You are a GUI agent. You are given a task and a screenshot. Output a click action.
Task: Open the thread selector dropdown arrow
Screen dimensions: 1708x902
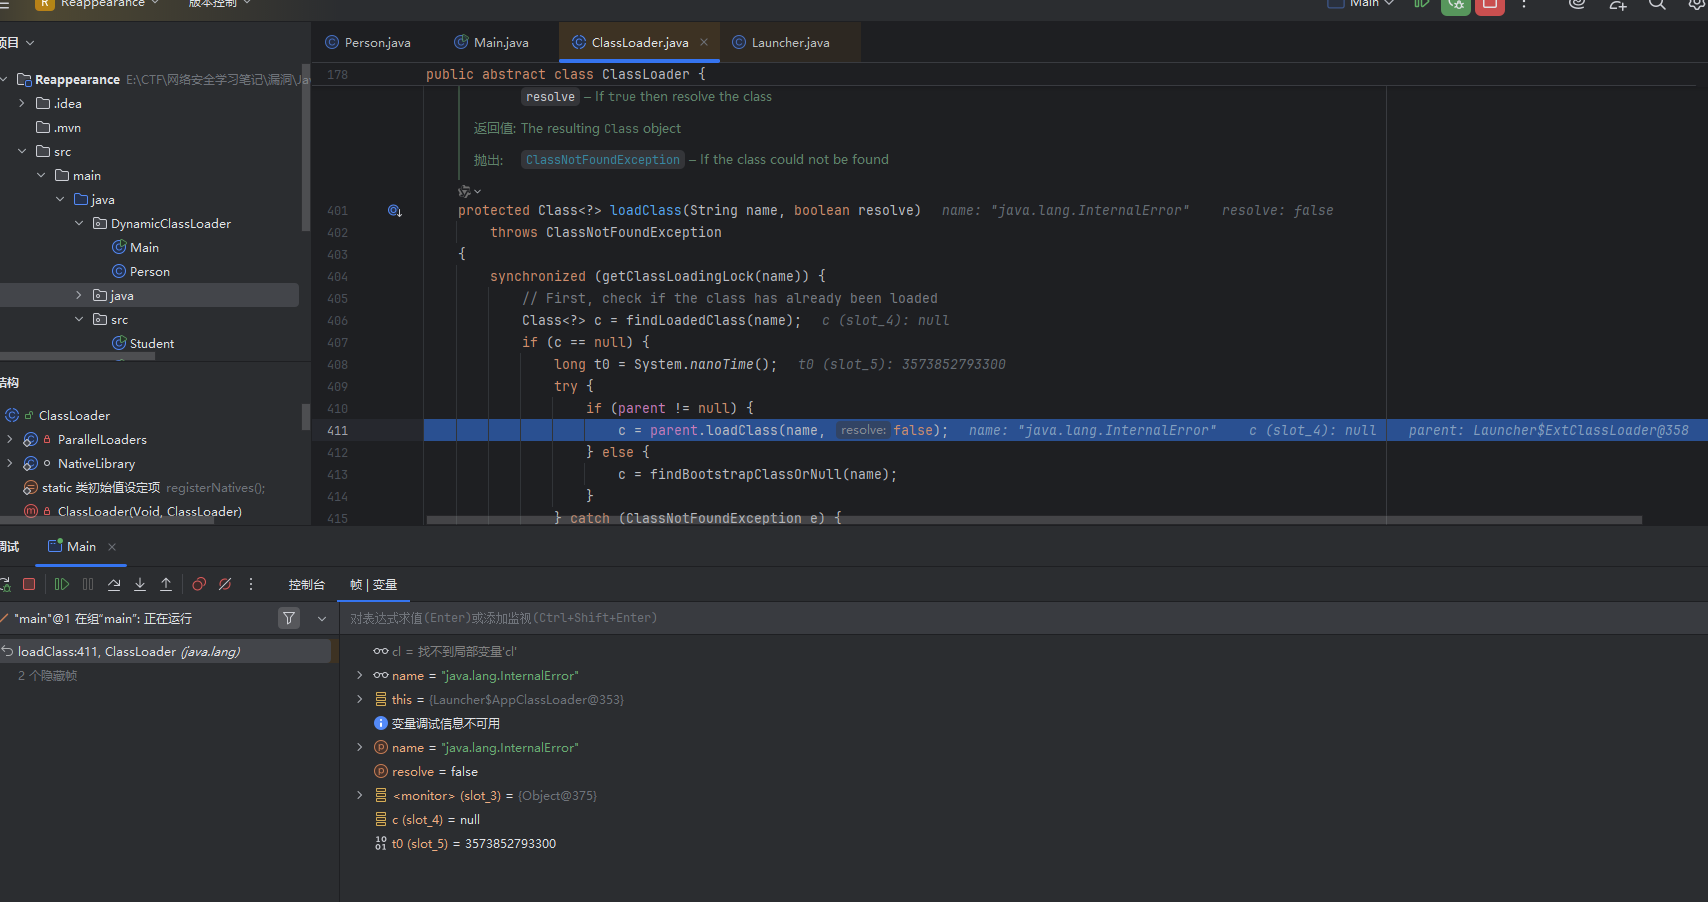[322, 618]
